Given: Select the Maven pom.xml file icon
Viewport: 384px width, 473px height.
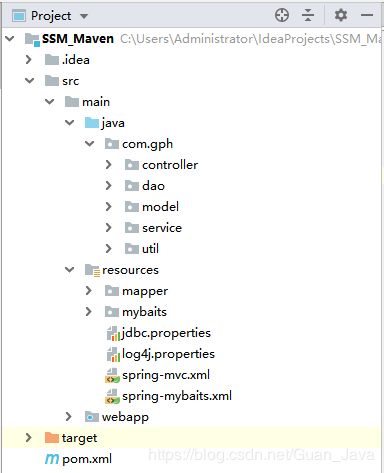Looking at the screenshot, I should [x=52, y=459].
